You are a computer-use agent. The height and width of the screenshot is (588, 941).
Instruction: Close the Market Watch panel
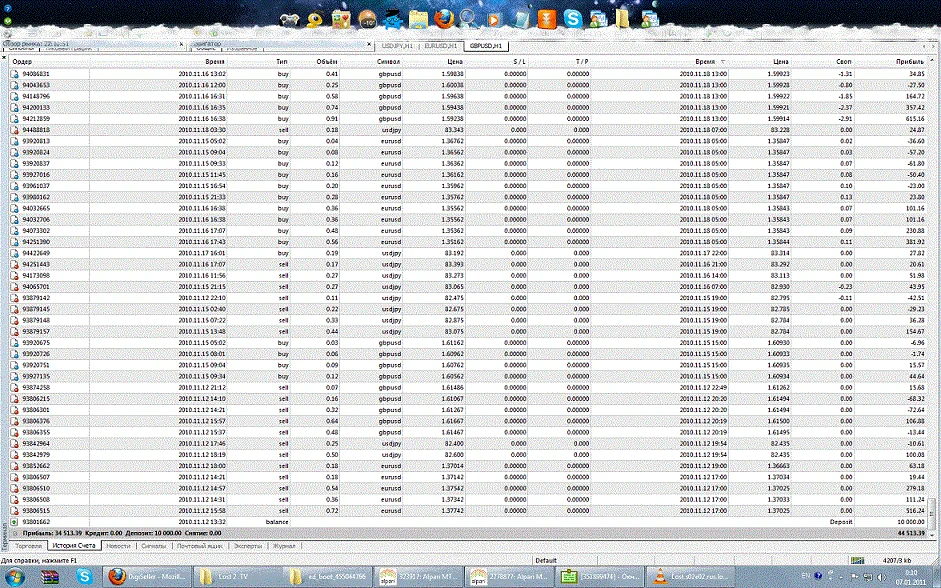(x=181, y=44)
